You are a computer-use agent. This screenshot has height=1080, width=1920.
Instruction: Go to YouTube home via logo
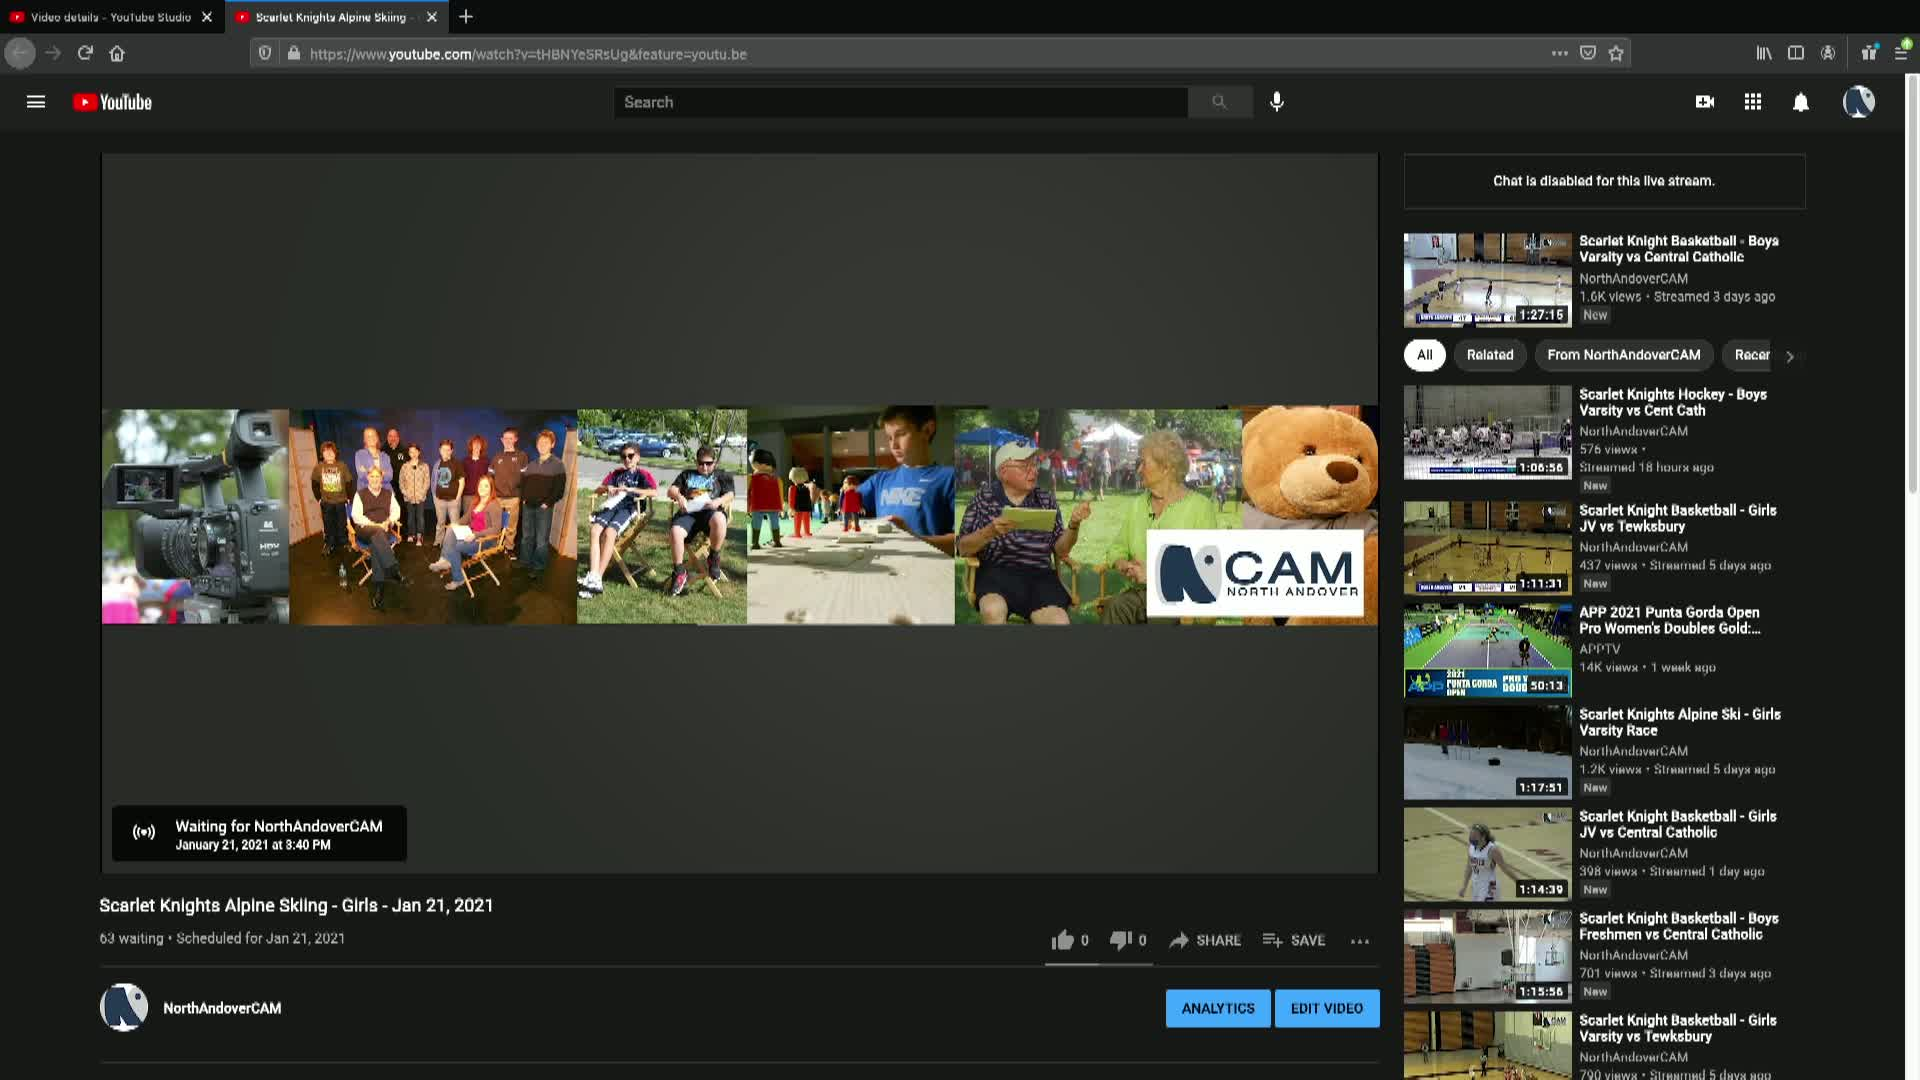tap(112, 102)
